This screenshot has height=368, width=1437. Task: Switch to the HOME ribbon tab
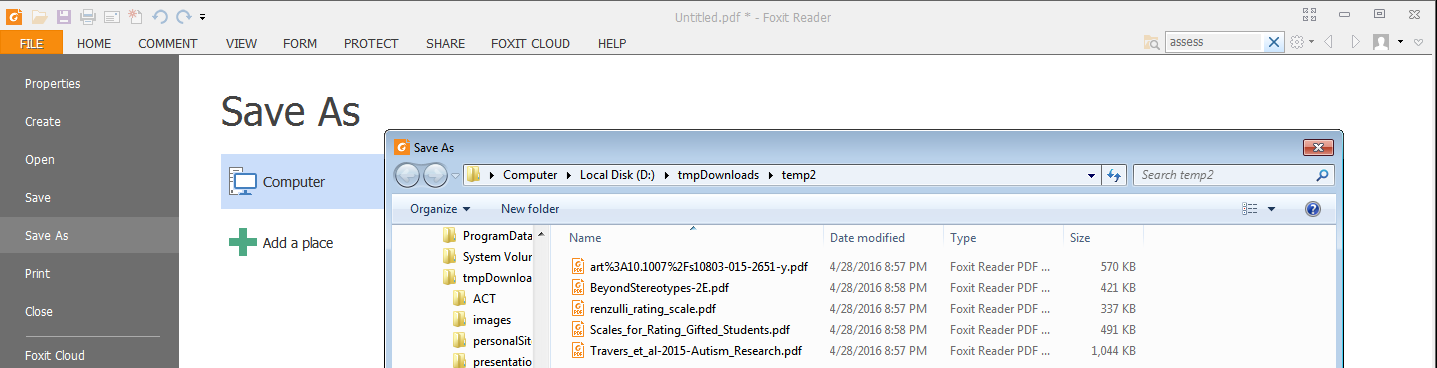tap(94, 43)
